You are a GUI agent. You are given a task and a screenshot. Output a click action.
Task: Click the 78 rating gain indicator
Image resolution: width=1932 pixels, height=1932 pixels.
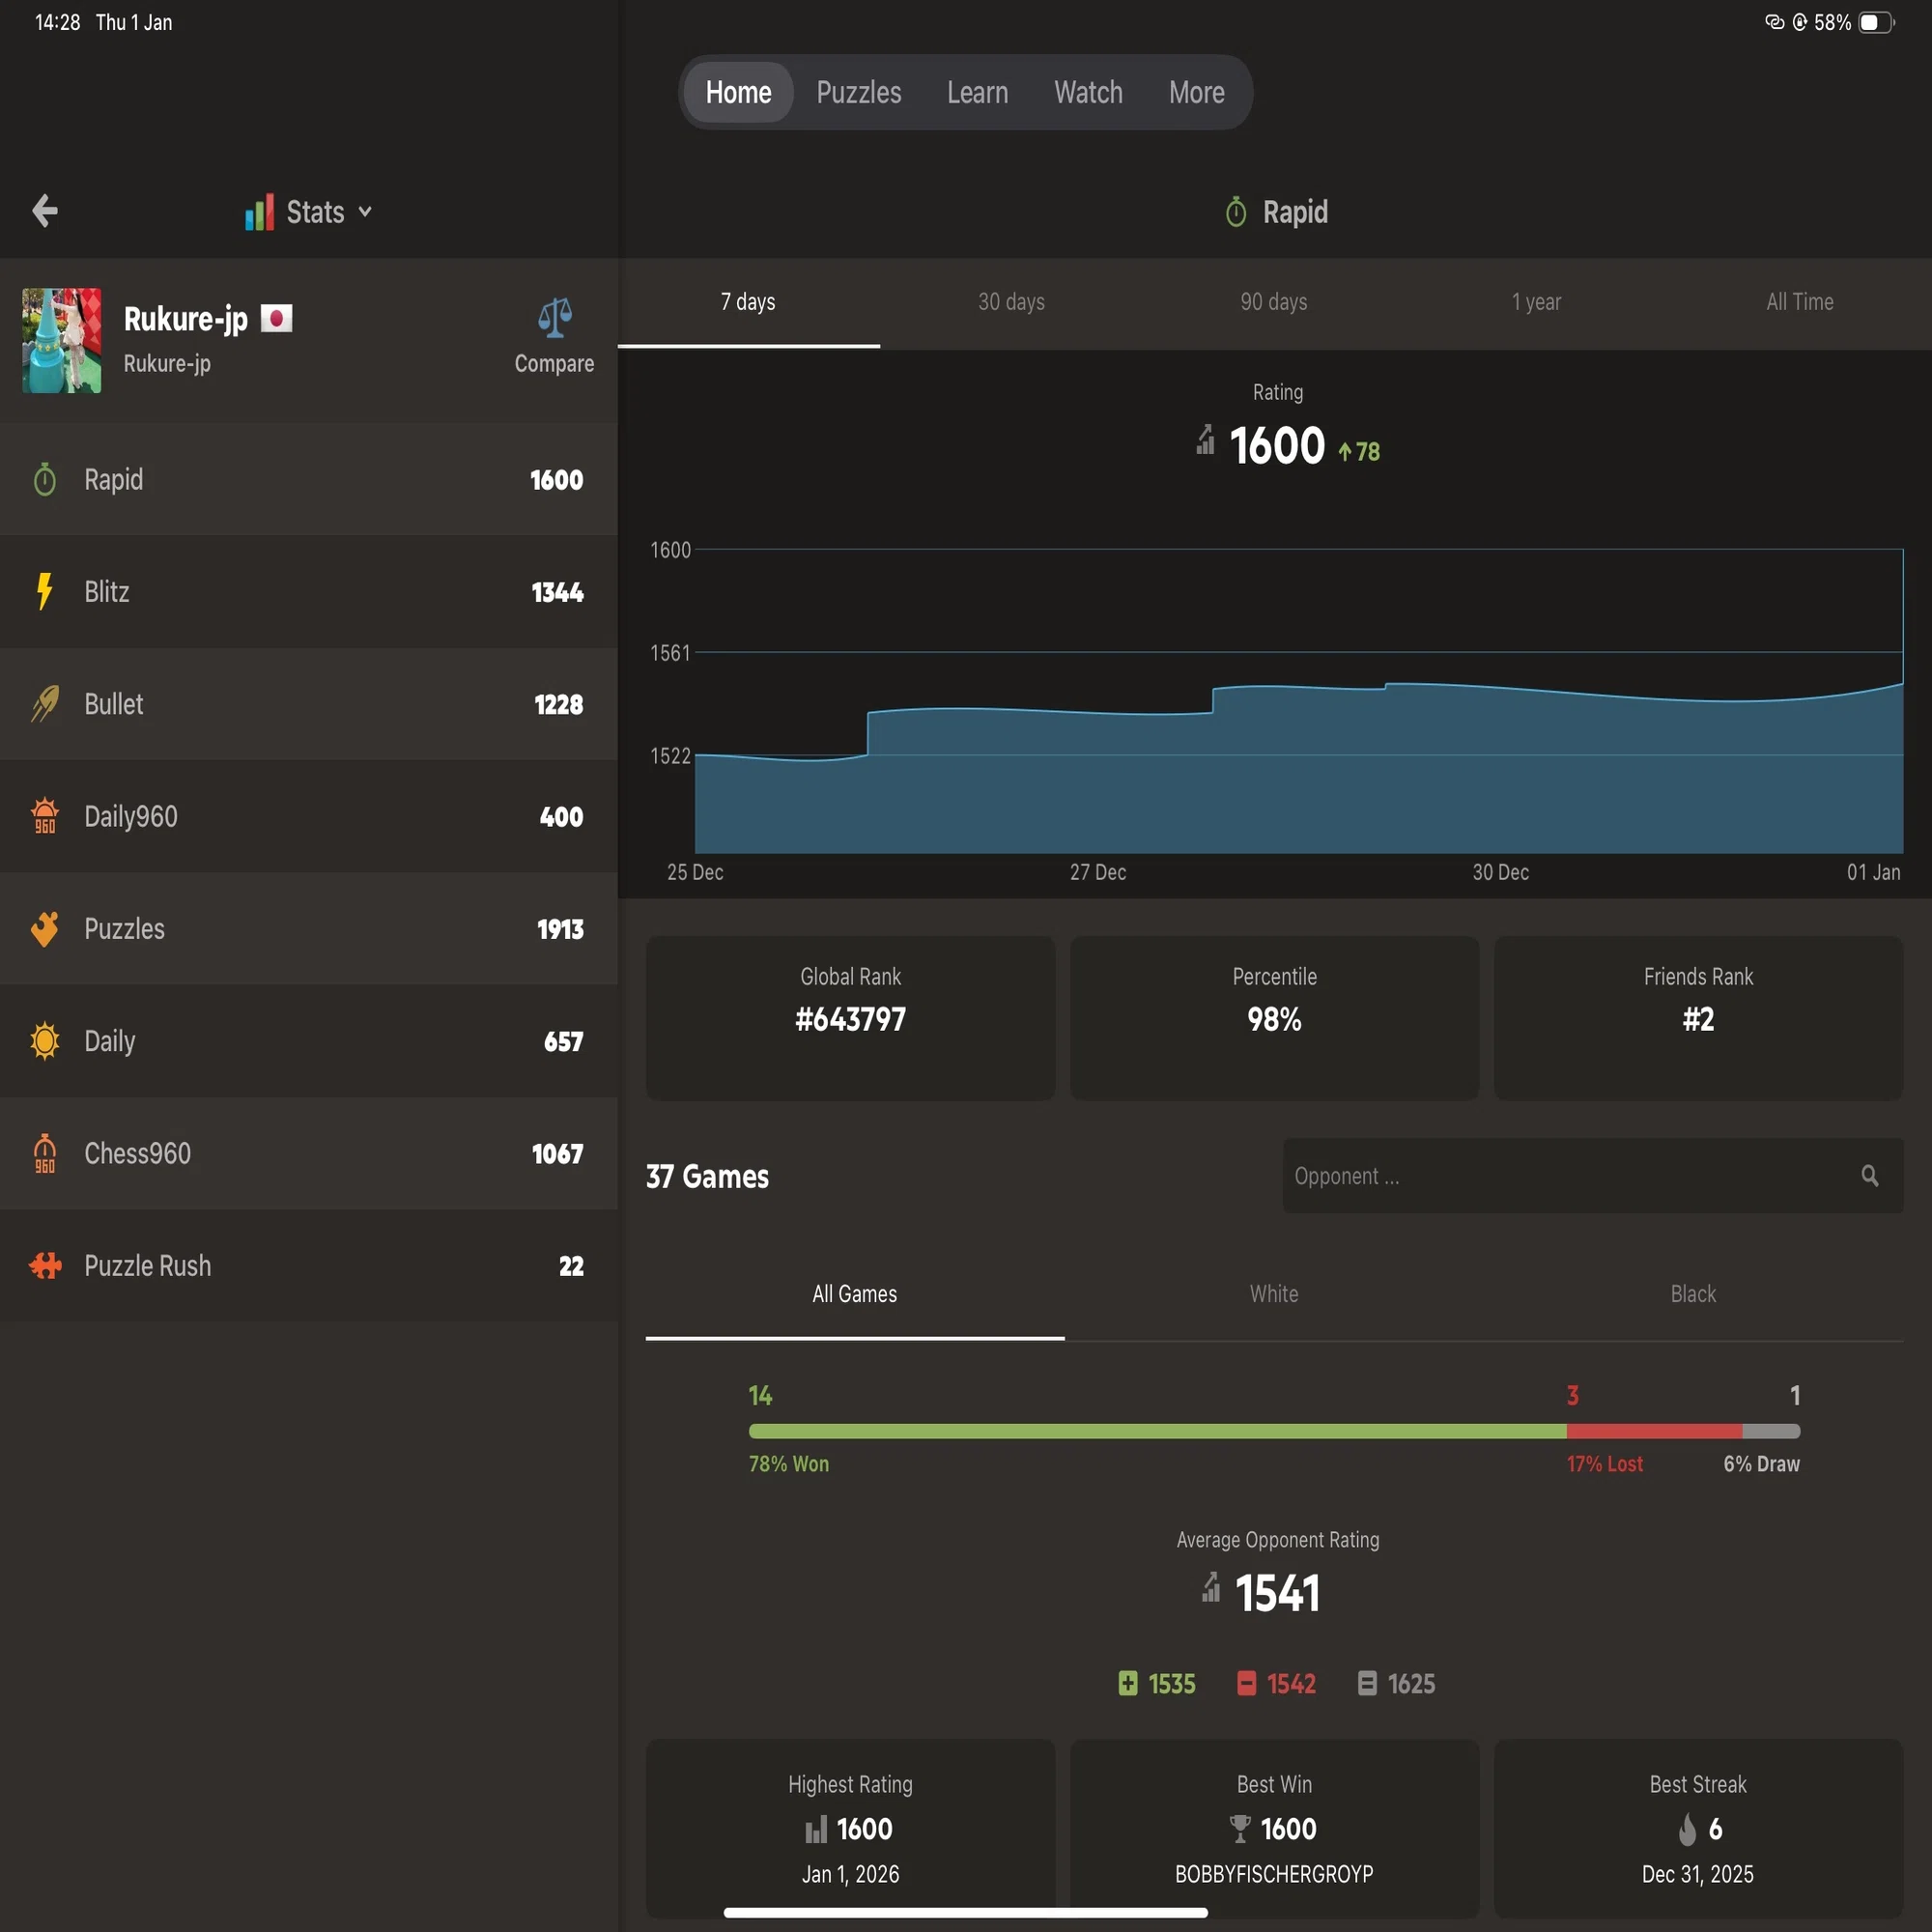tap(1359, 452)
